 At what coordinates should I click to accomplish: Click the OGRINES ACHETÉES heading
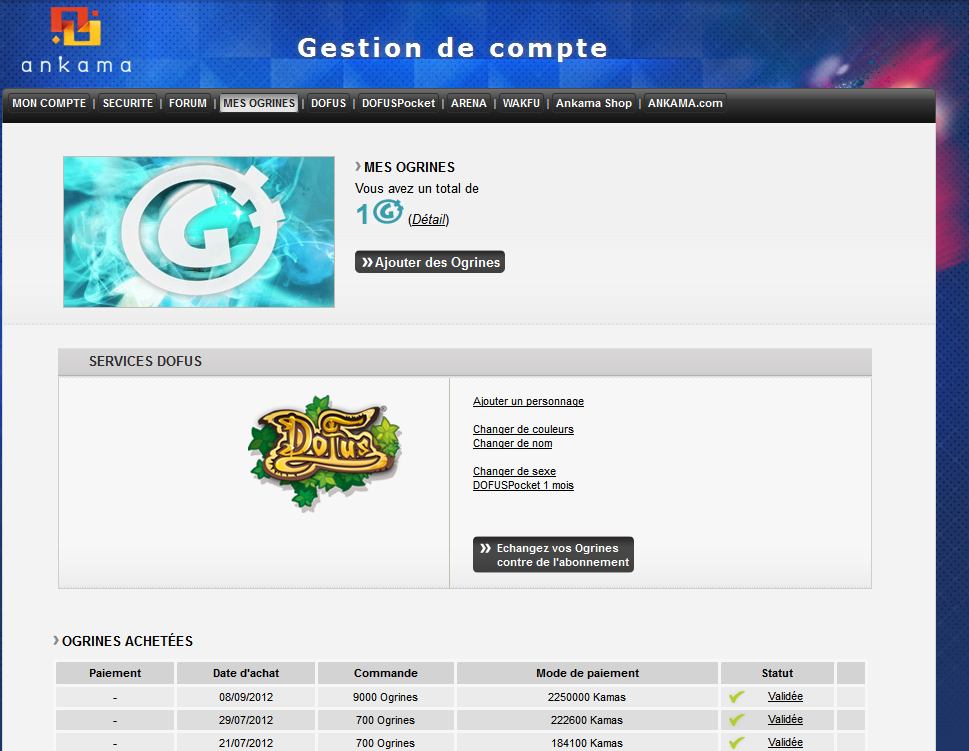tap(127, 641)
